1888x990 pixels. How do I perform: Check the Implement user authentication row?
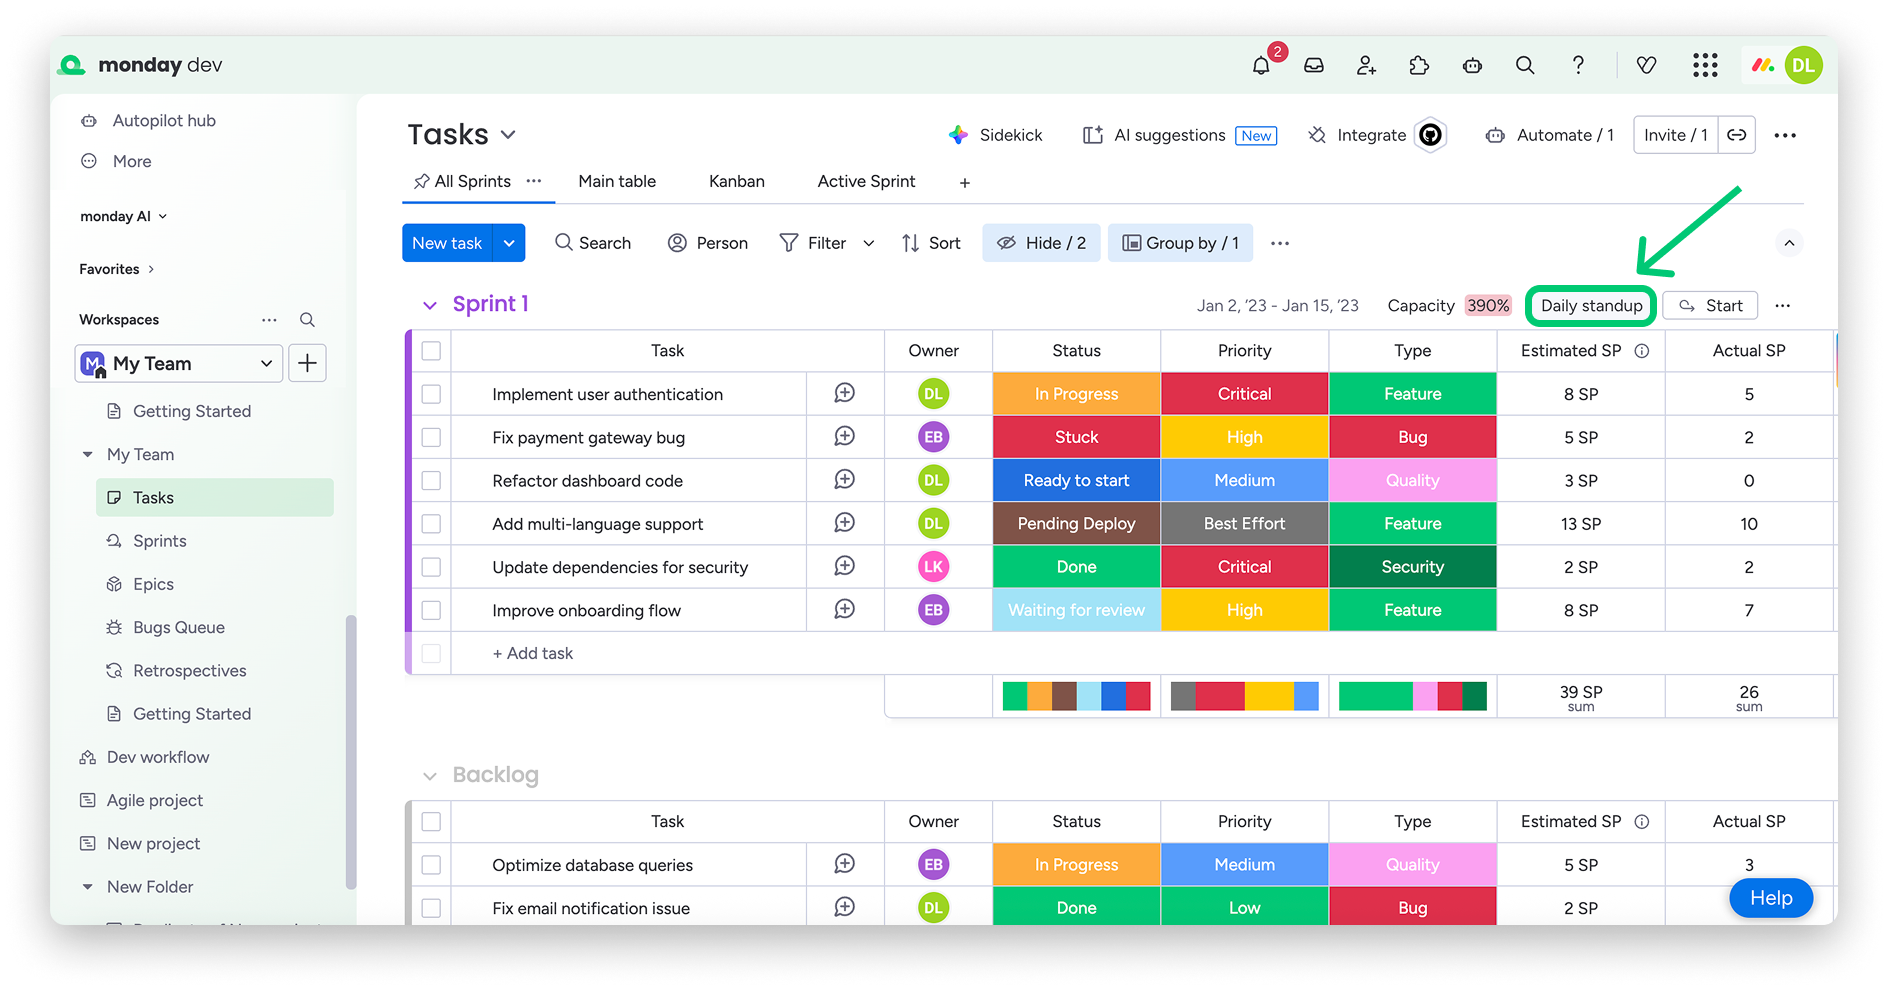pos(431,394)
